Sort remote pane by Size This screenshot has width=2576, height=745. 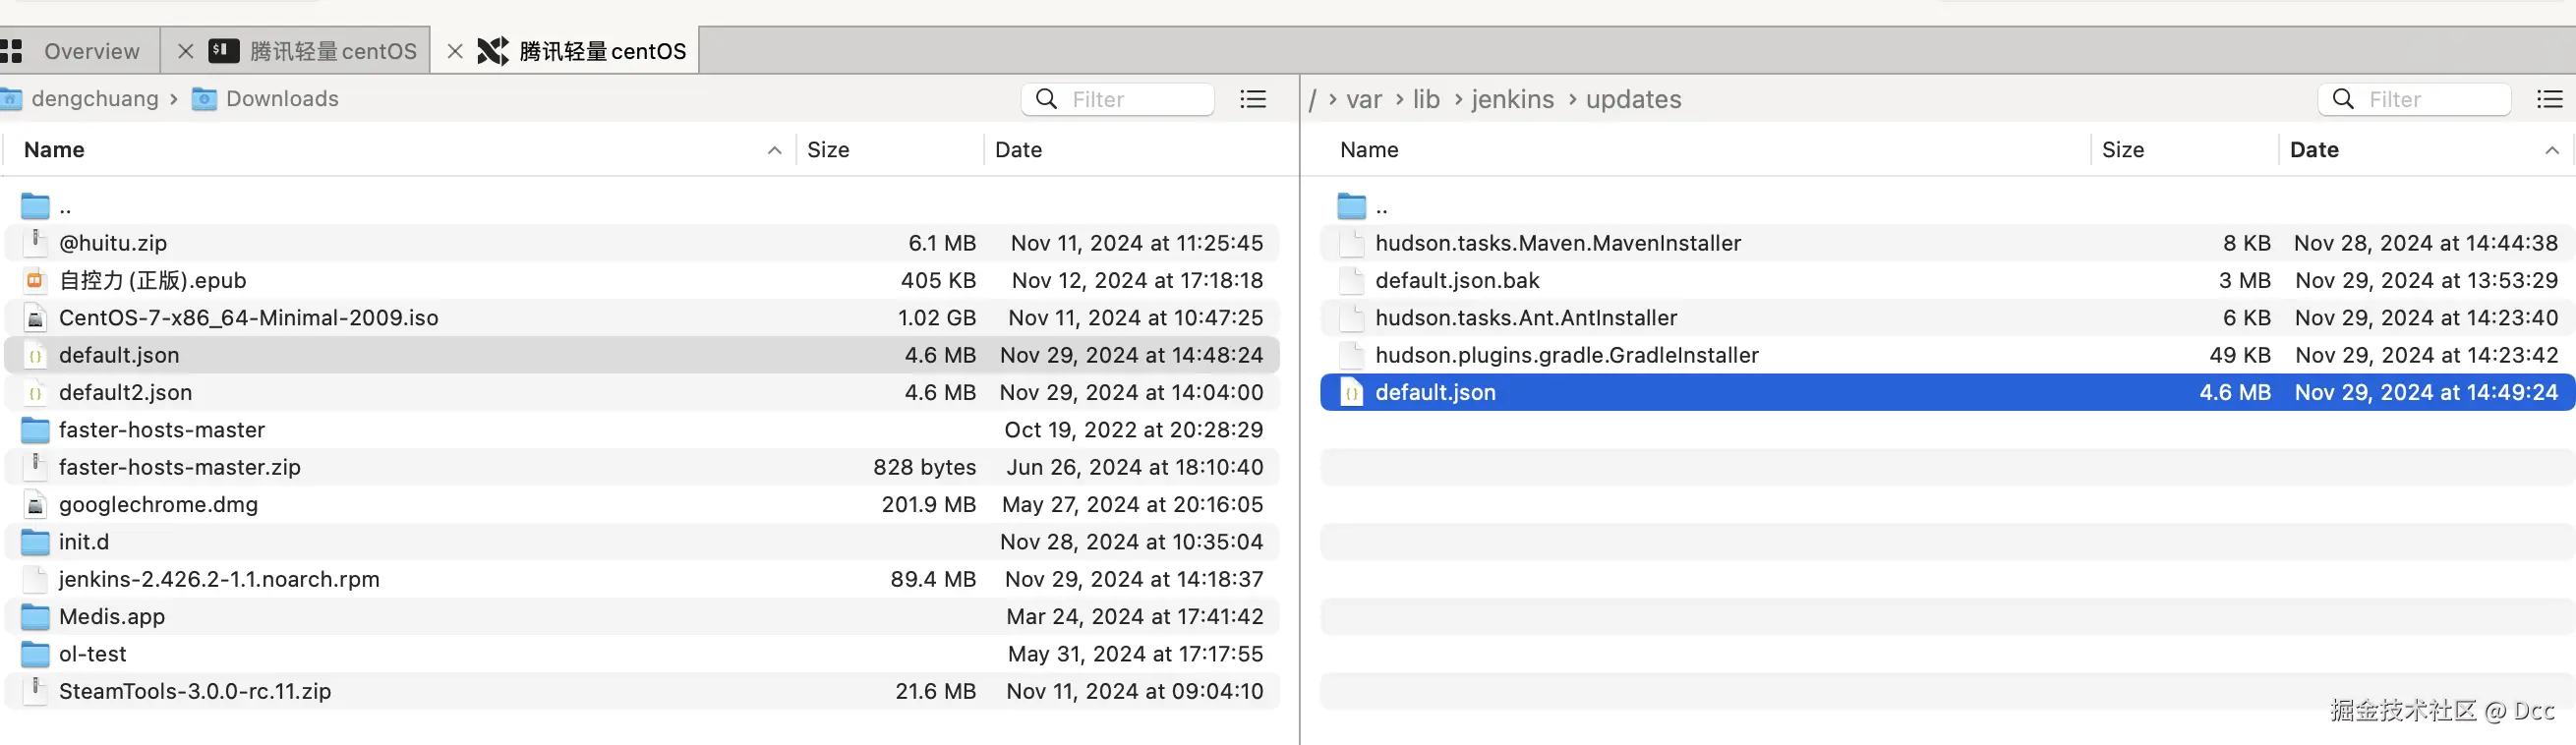pyautogui.click(x=2122, y=150)
